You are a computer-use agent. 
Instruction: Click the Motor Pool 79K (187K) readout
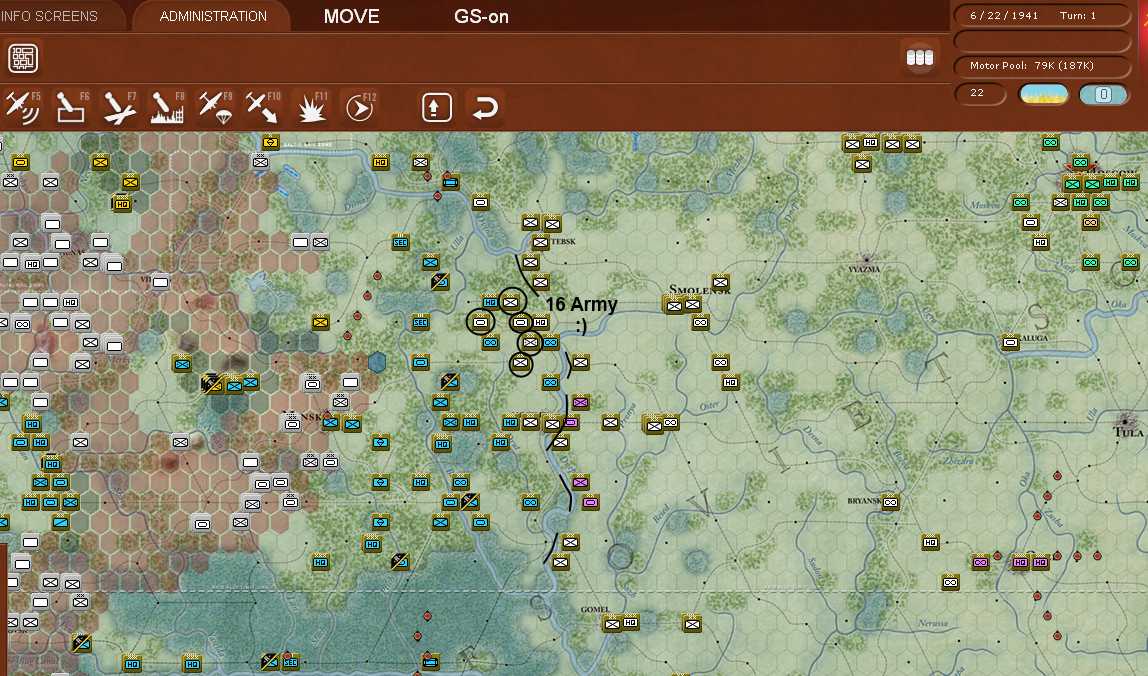[1043, 65]
